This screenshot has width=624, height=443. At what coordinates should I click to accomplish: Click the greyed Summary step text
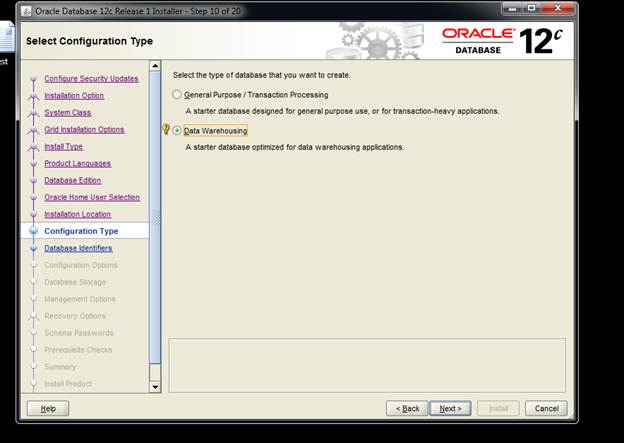click(x=60, y=367)
